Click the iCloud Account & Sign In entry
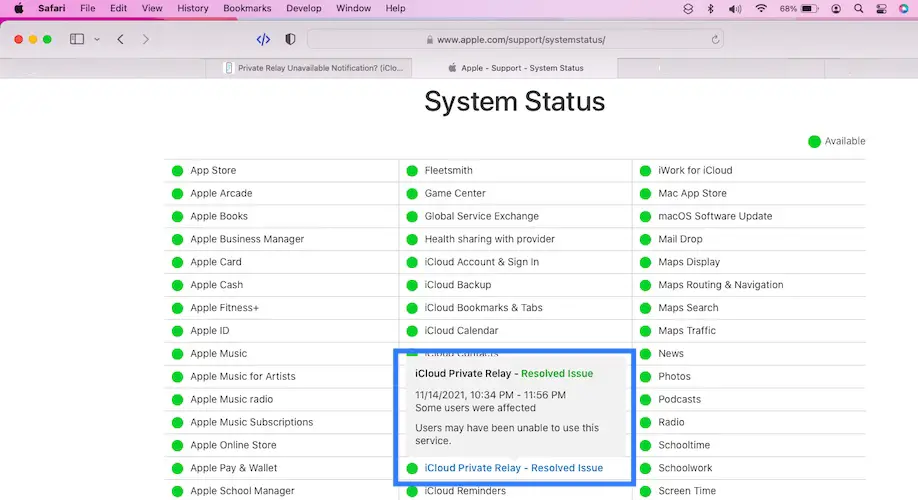 click(x=481, y=262)
